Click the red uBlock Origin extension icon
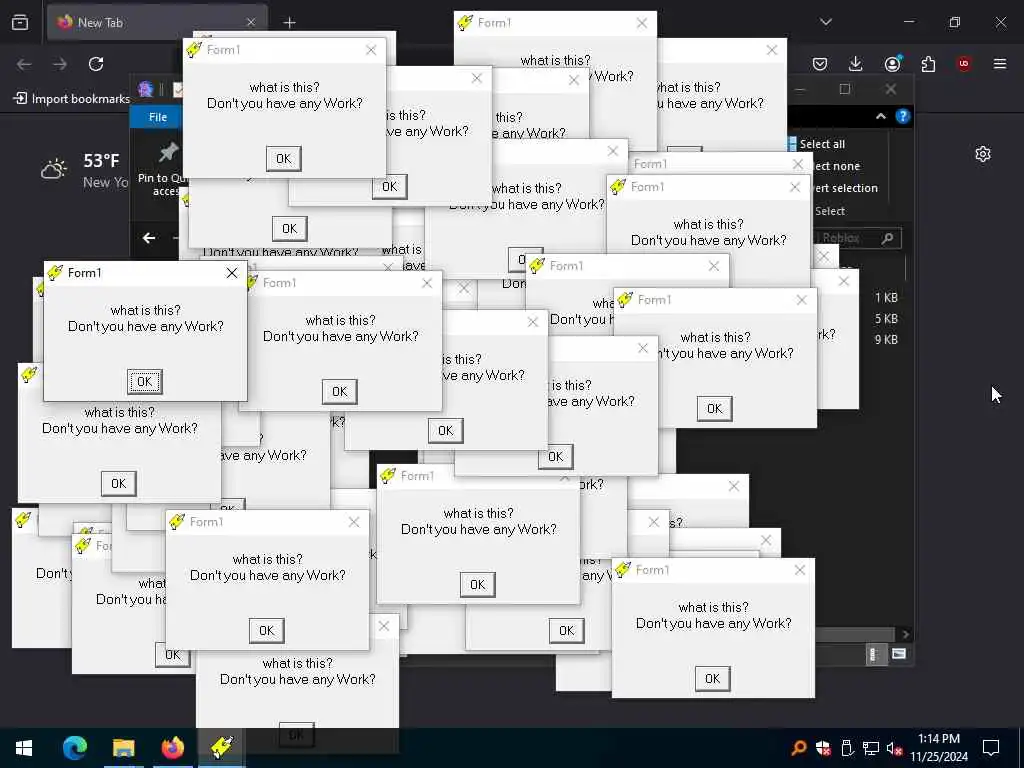This screenshot has height=768, width=1024. pyautogui.click(x=964, y=64)
